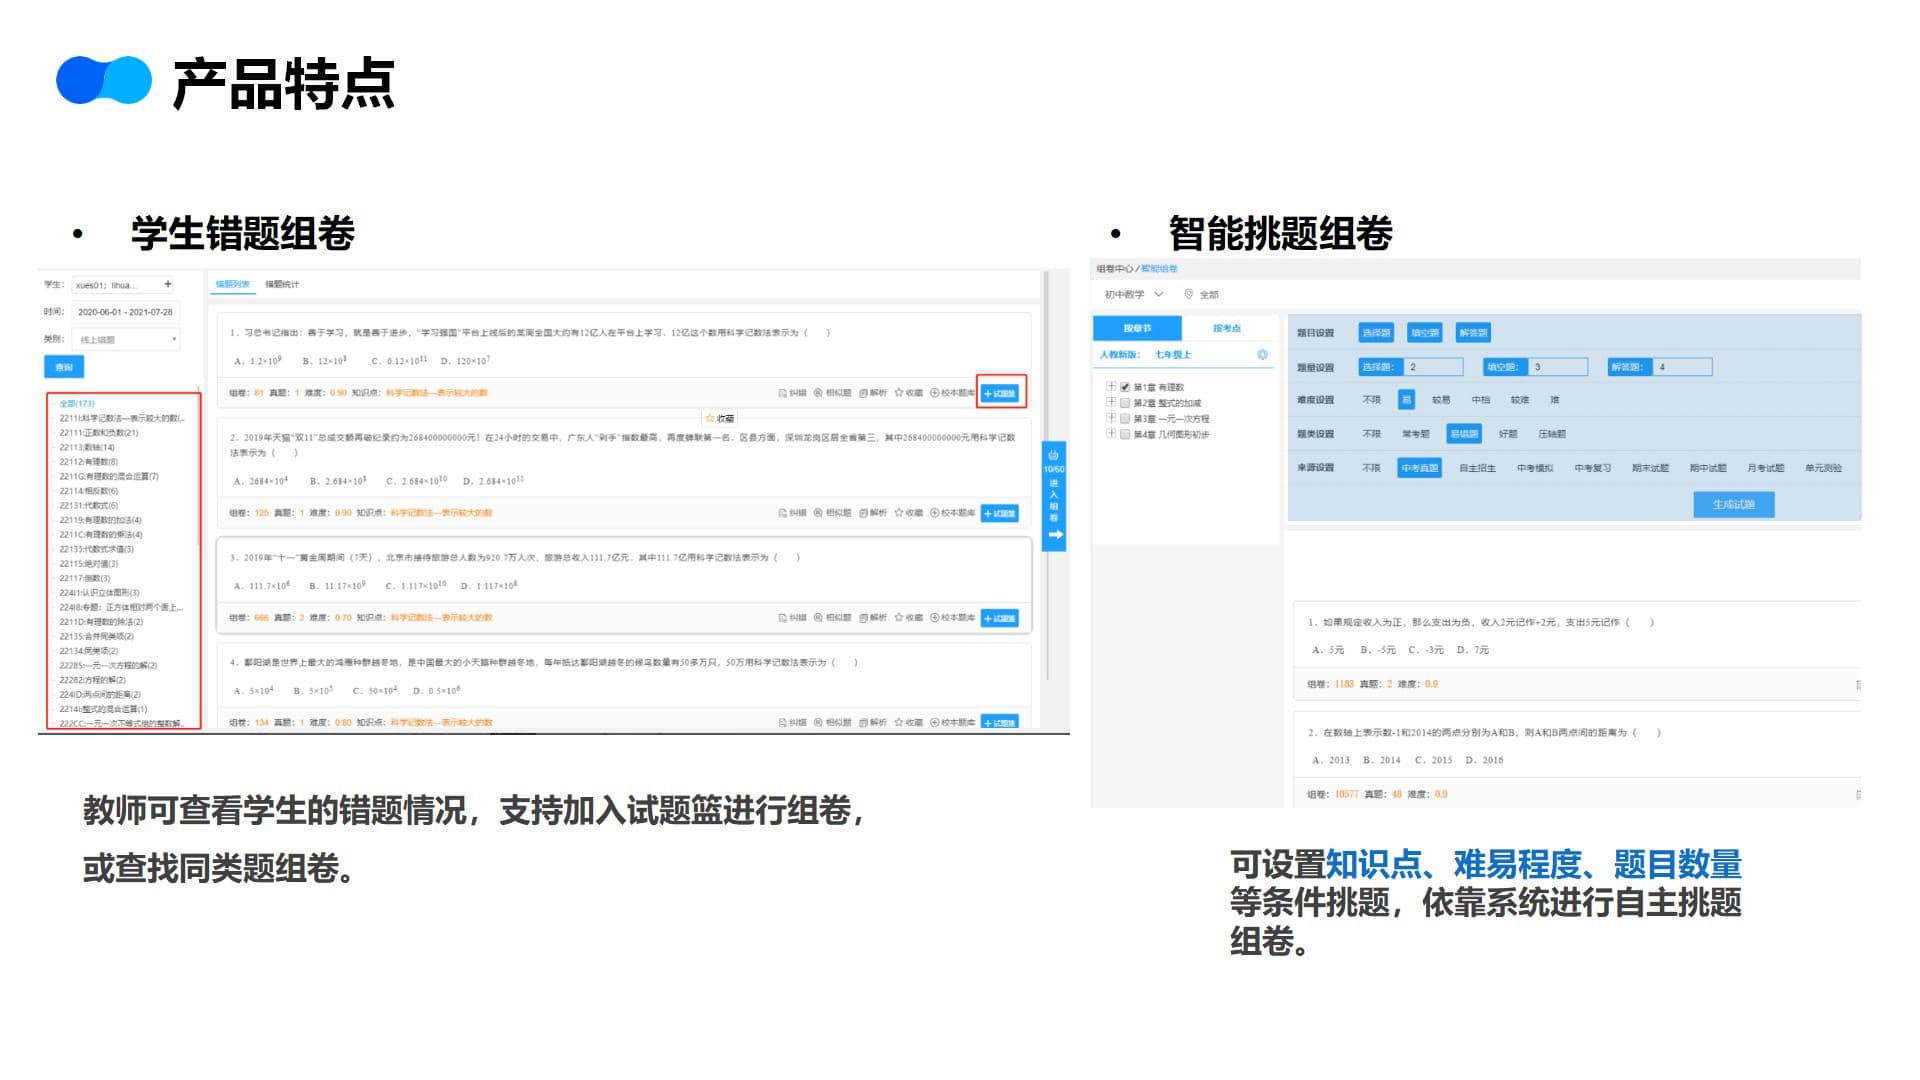Check the 第3章 一元一次方程 checkbox

(1125, 419)
